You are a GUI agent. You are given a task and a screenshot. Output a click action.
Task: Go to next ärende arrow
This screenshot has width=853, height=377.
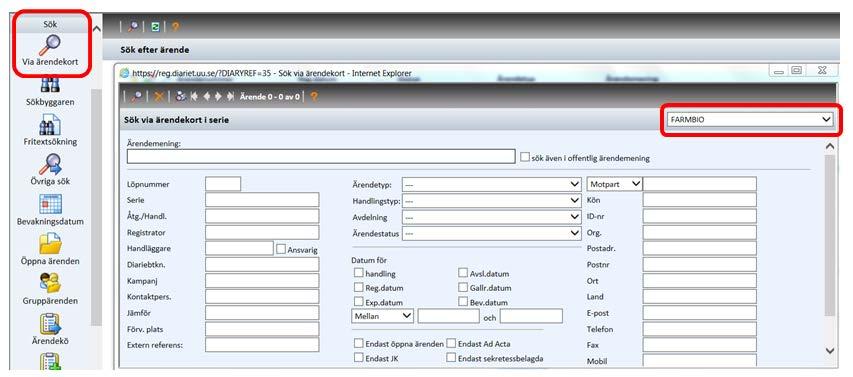point(218,96)
